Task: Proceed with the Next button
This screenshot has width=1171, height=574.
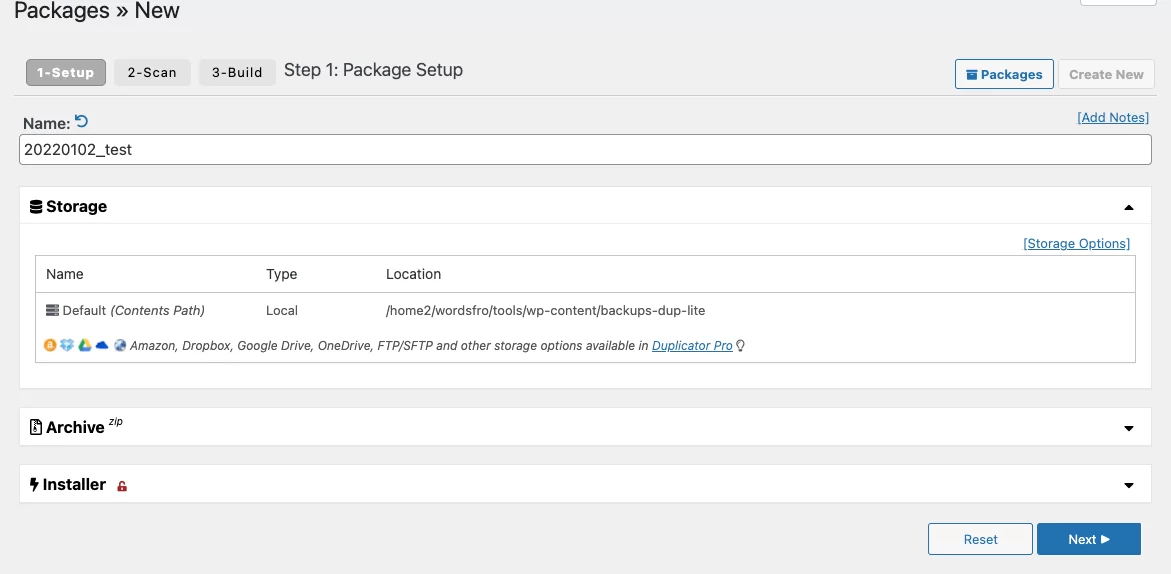Action: pyautogui.click(x=1088, y=539)
